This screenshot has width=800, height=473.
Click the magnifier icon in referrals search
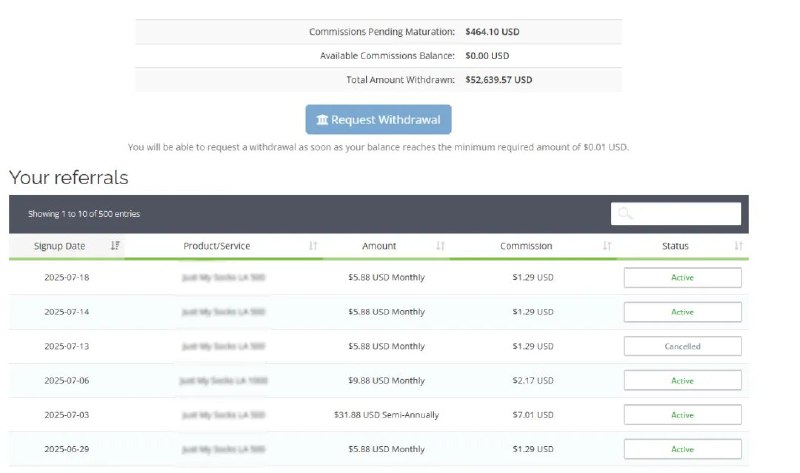[x=625, y=214]
